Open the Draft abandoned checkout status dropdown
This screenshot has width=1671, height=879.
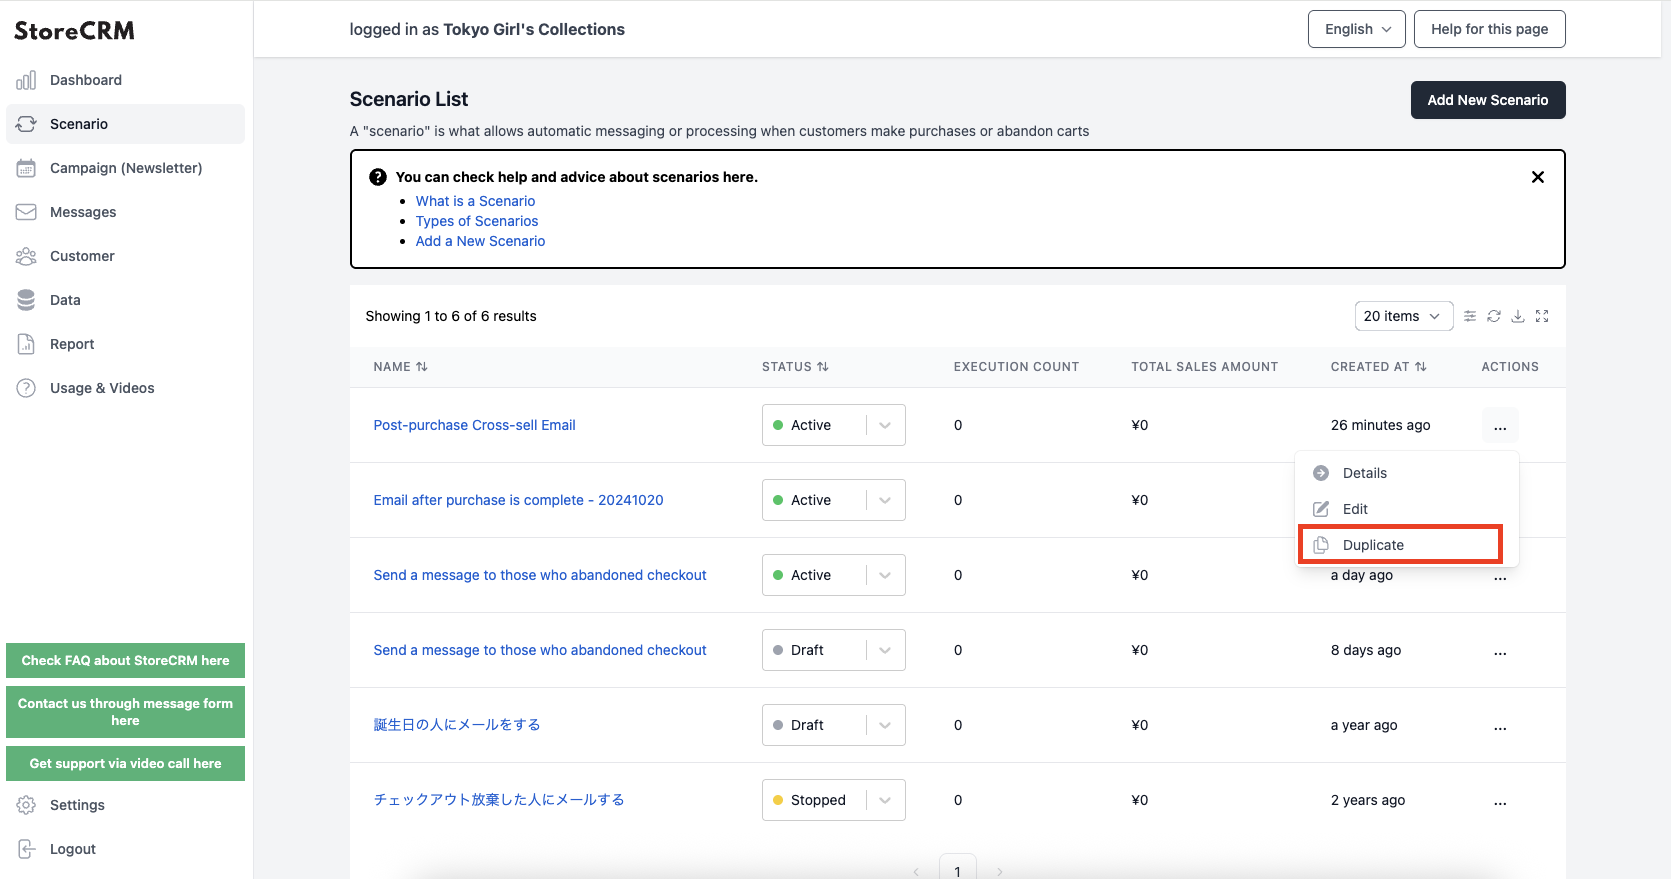(833, 650)
